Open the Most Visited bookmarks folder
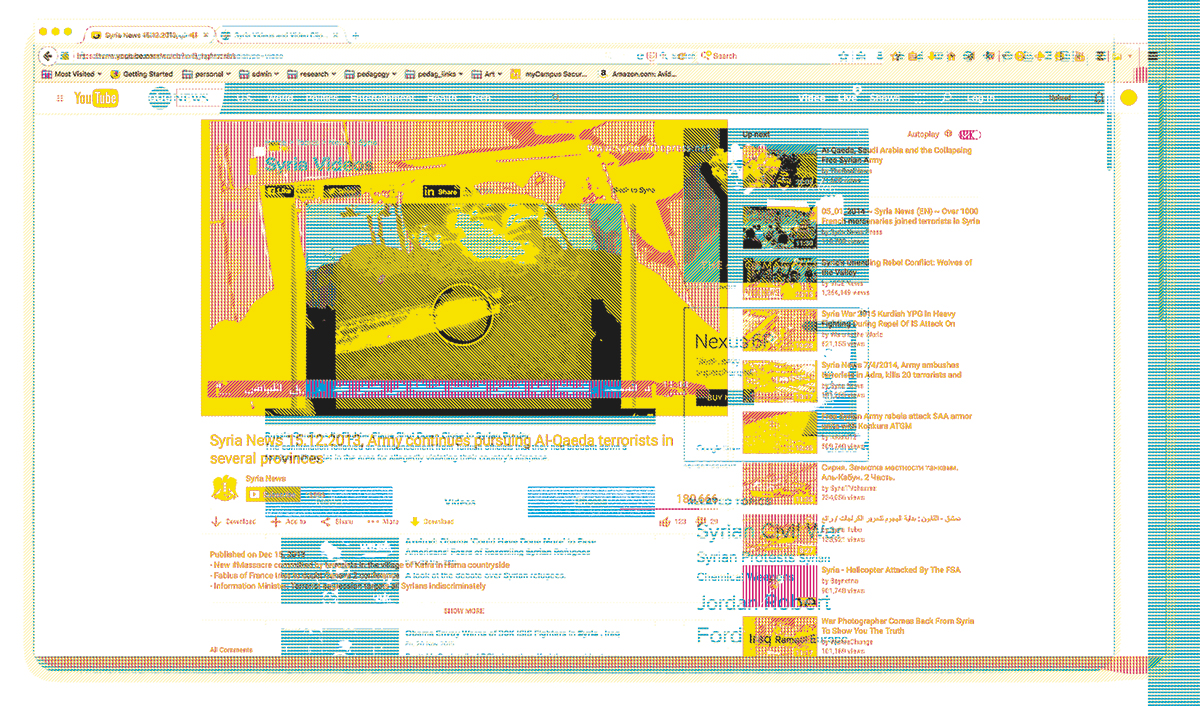Screen dimensions: 1200x706 [x=71, y=74]
